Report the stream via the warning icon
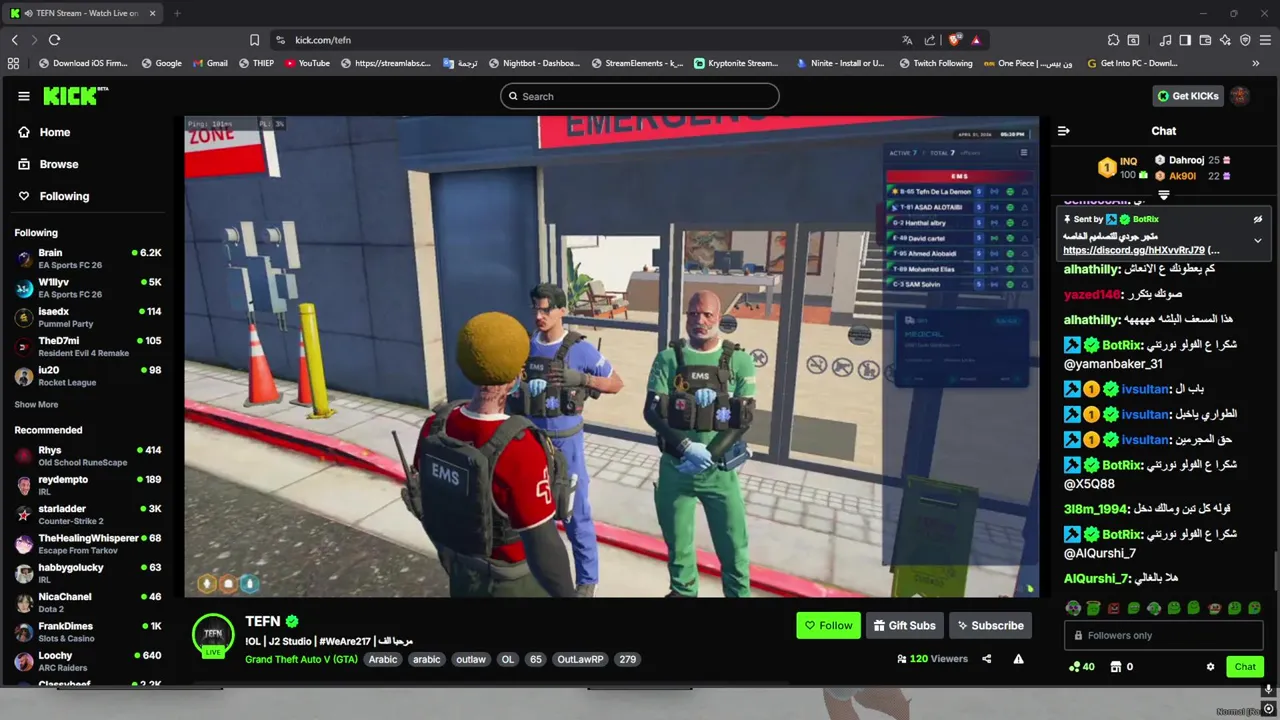 tap(1018, 659)
